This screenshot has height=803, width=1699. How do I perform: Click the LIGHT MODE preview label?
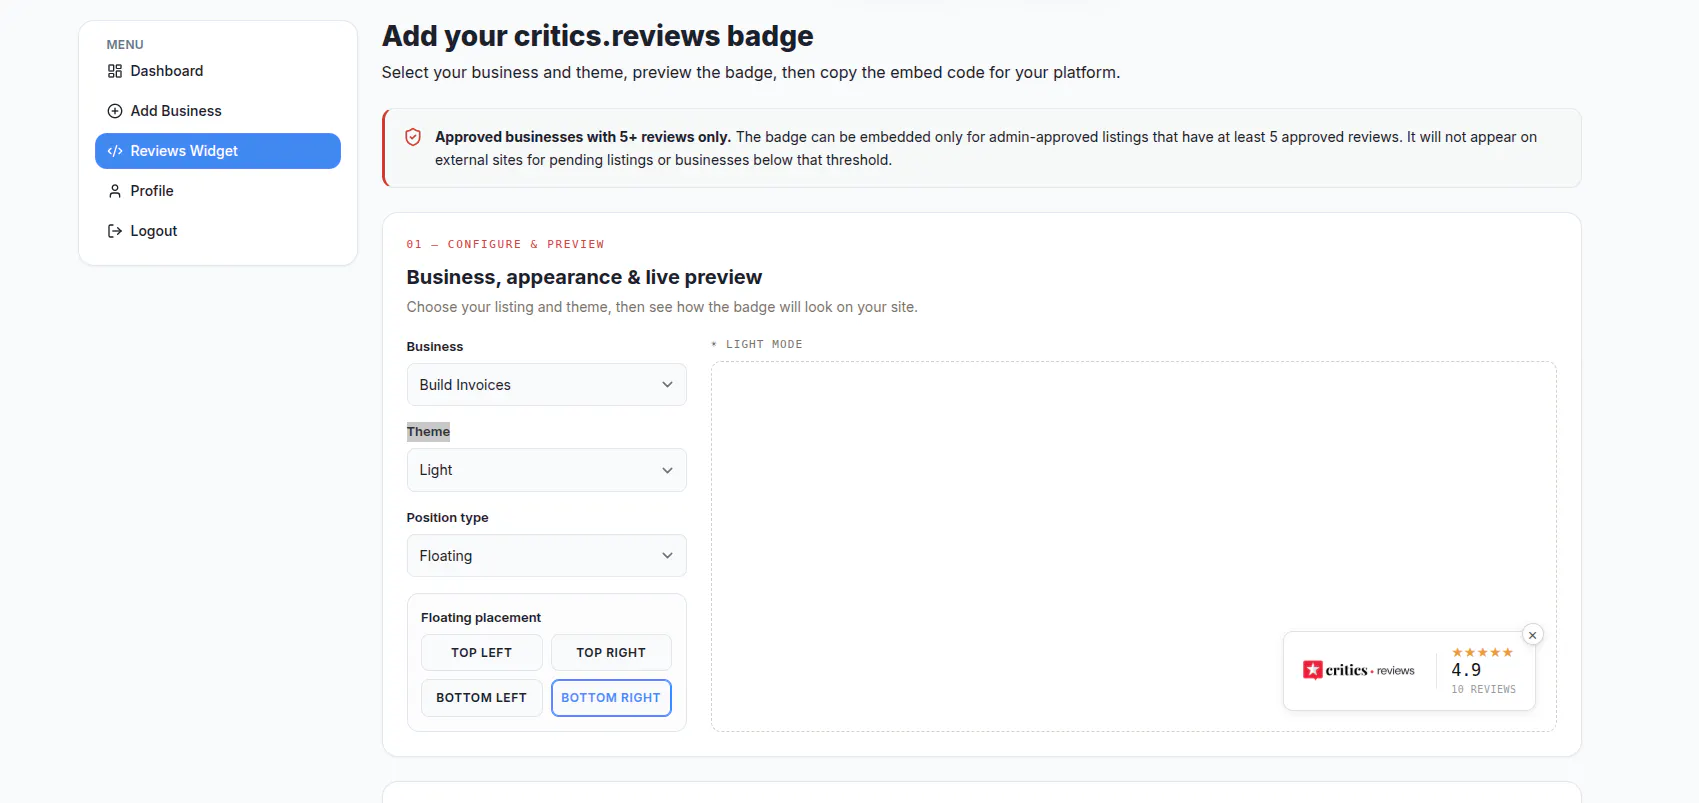point(757,344)
